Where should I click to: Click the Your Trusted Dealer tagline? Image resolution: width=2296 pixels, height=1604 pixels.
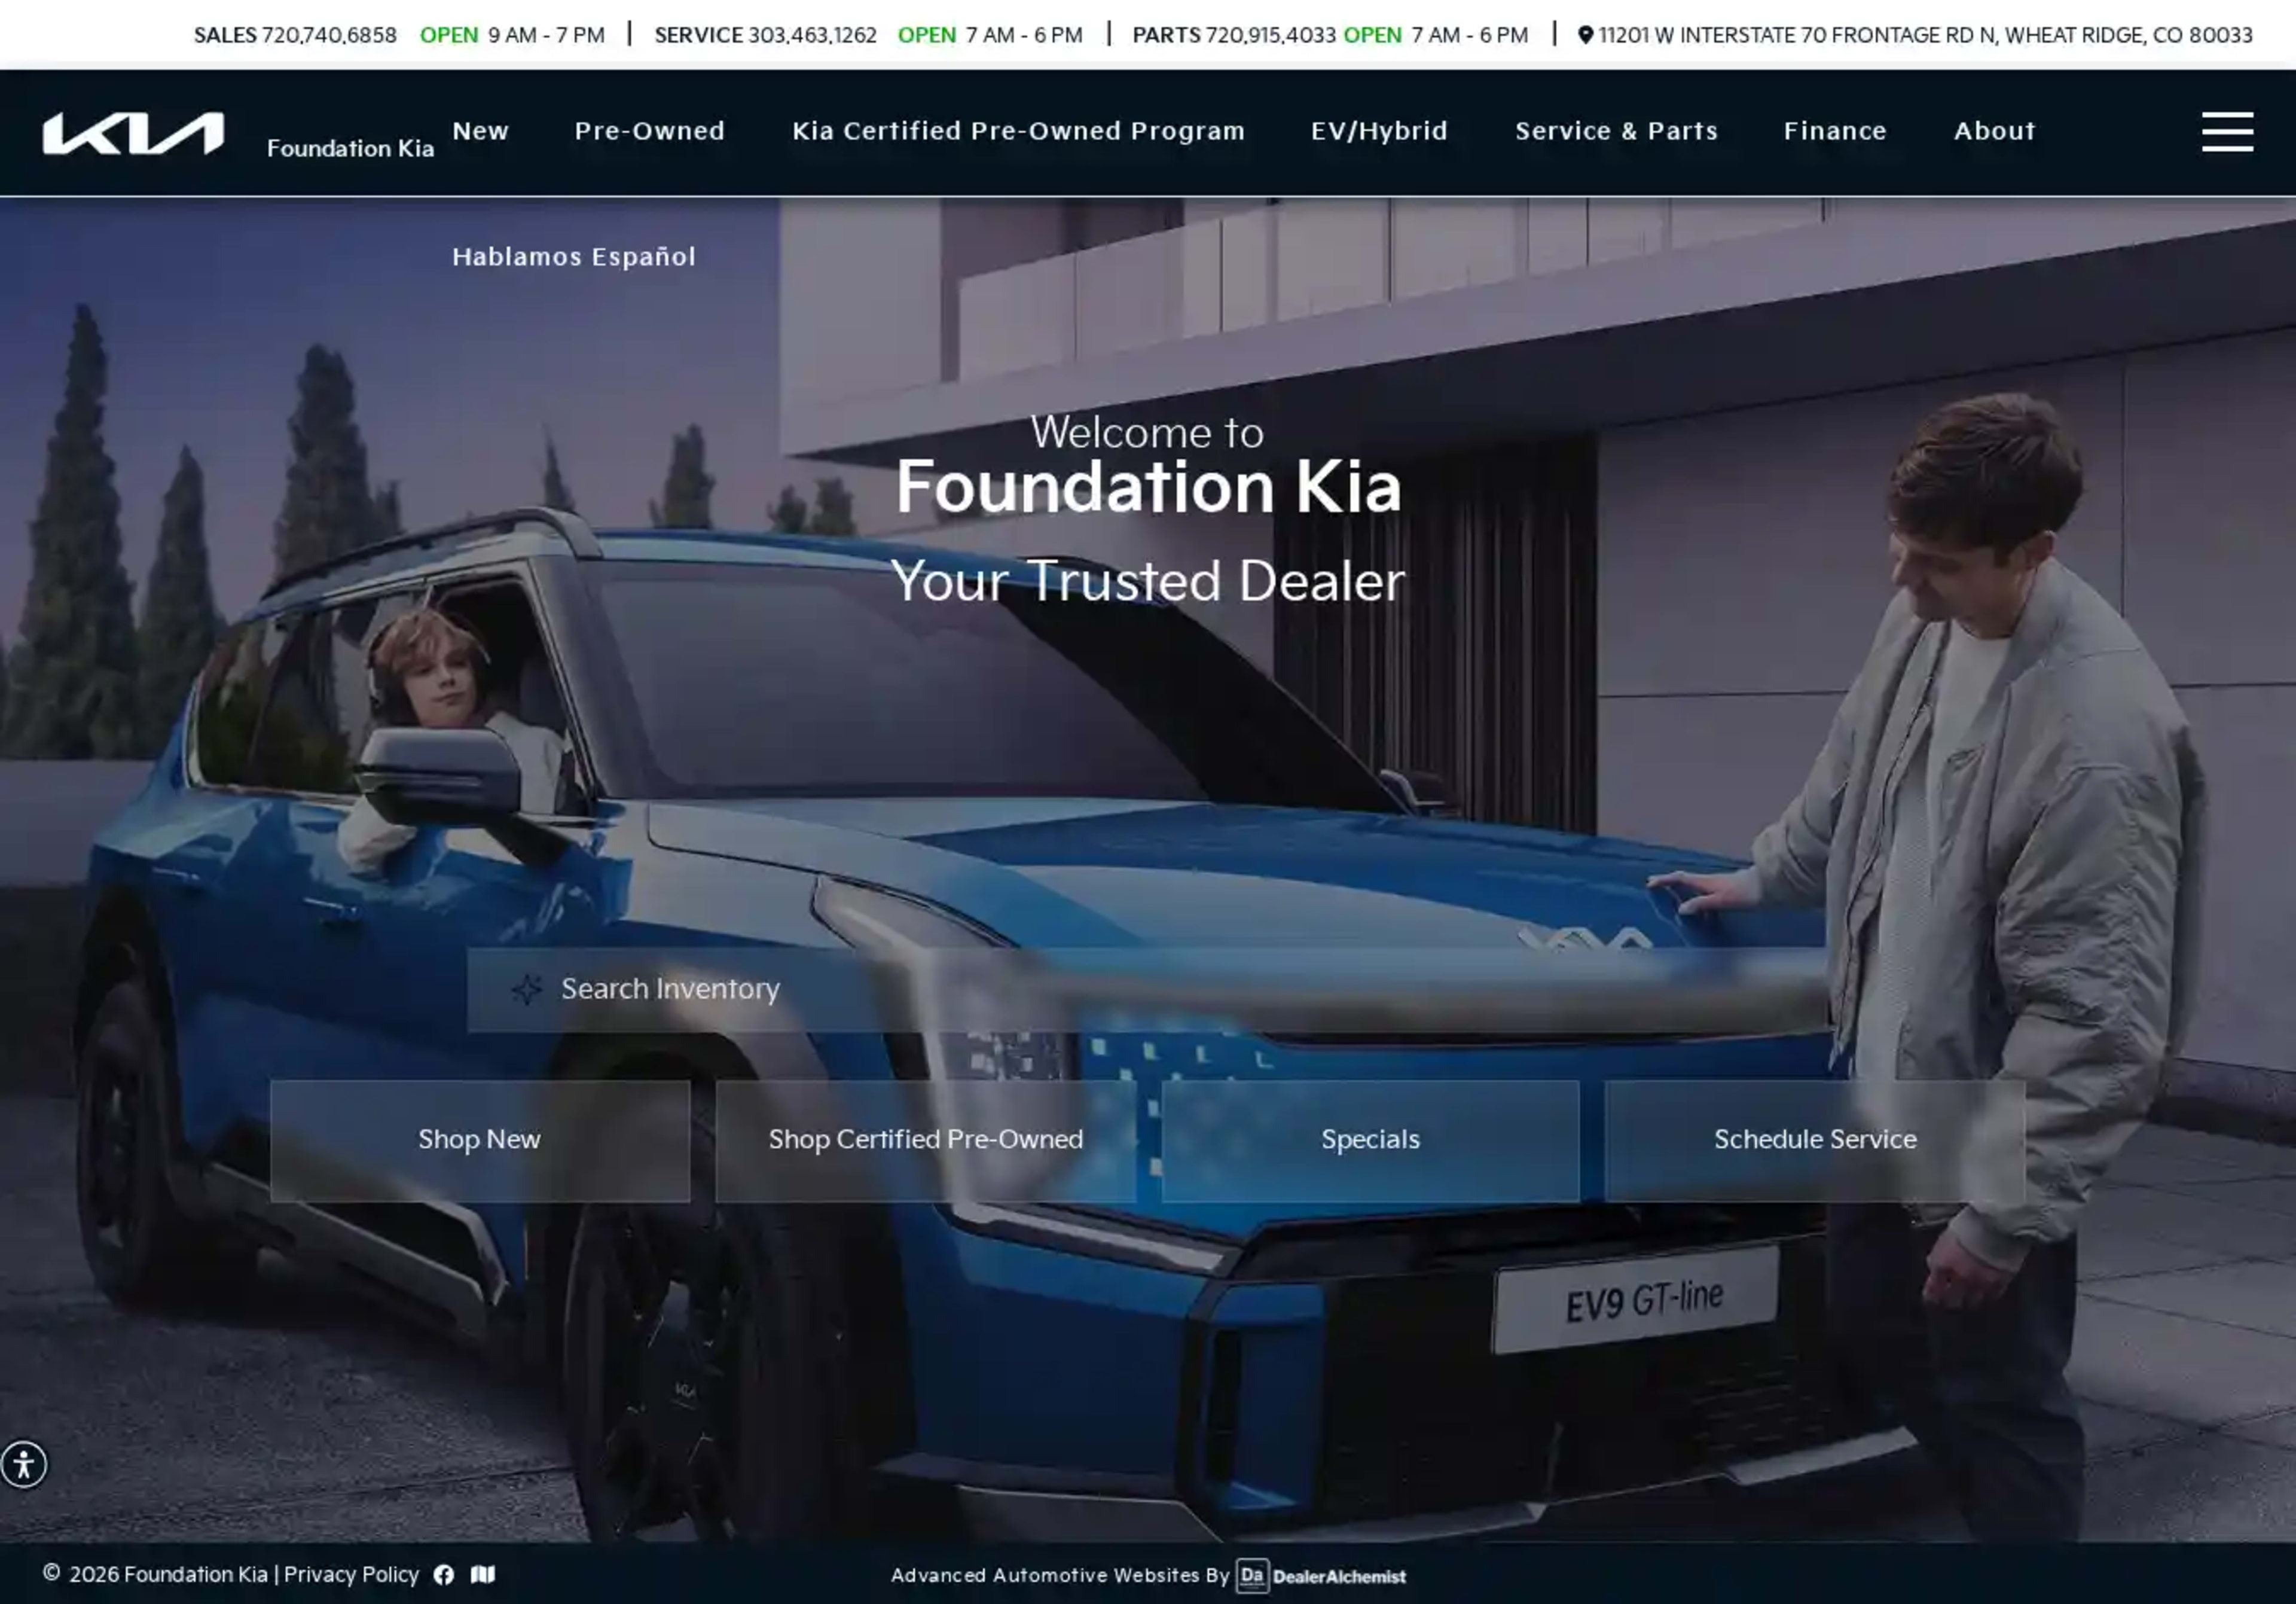(x=1148, y=581)
